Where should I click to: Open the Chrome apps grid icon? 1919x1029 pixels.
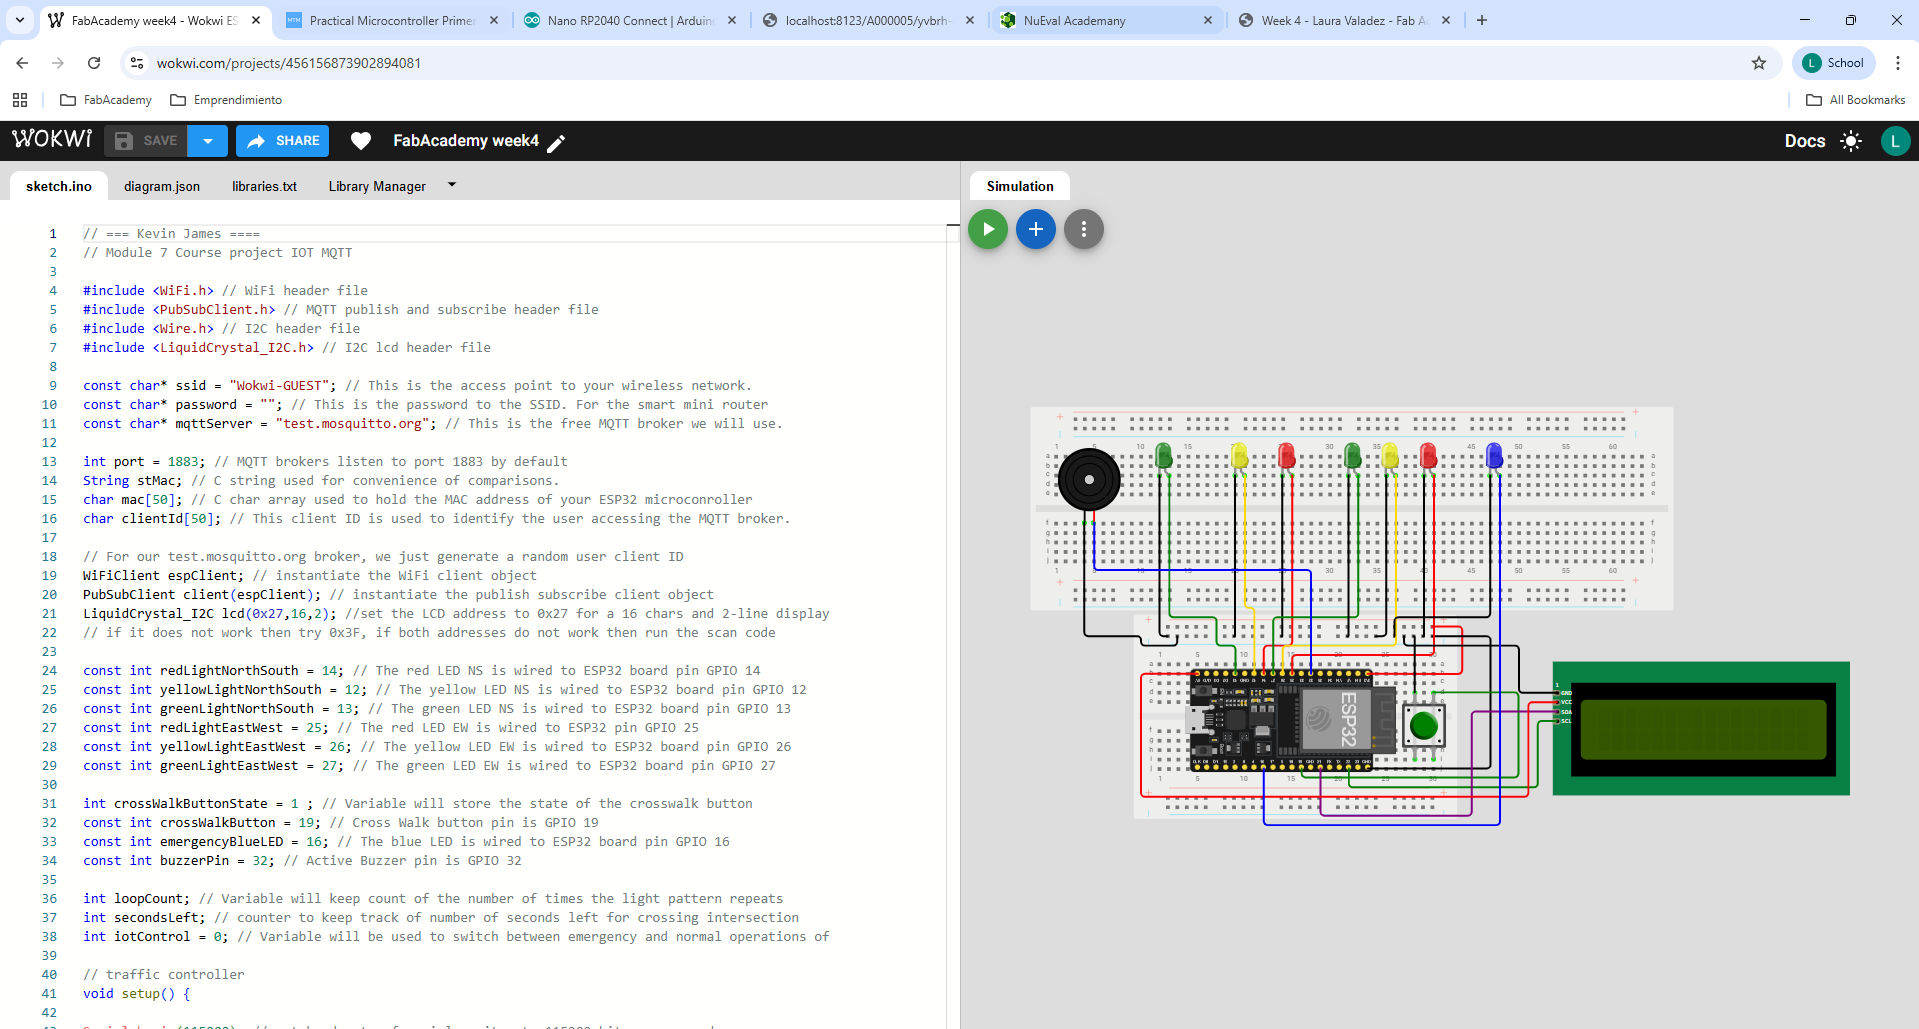click(x=20, y=100)
